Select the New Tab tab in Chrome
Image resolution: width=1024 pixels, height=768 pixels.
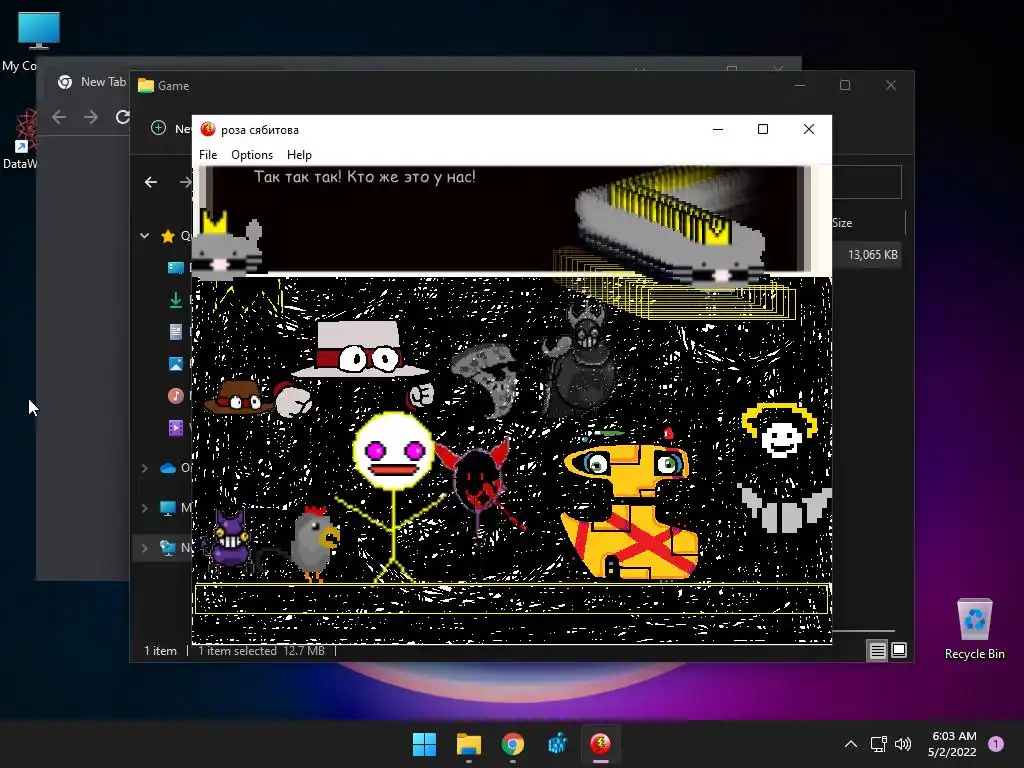[91, 82]
